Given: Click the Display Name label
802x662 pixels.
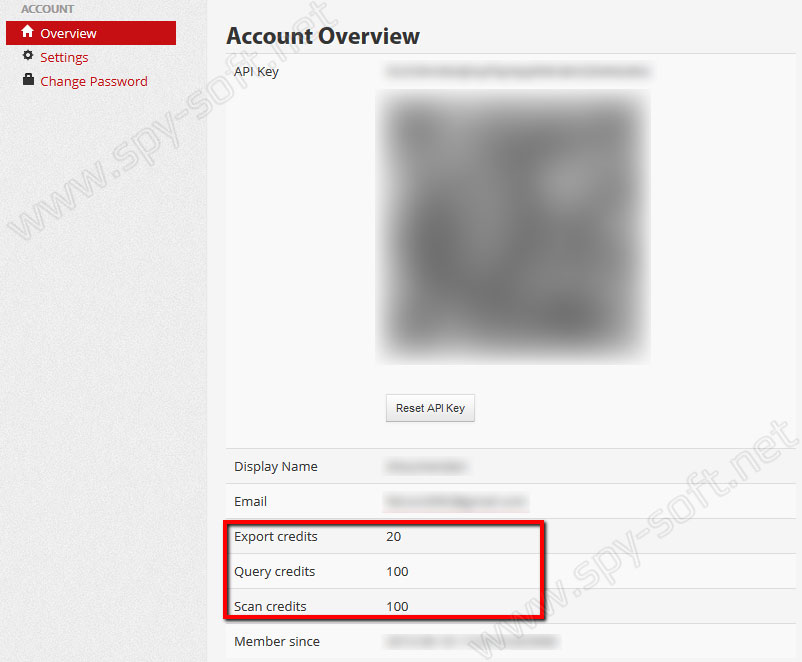Looking at the screenshot, I should point(276,467).
